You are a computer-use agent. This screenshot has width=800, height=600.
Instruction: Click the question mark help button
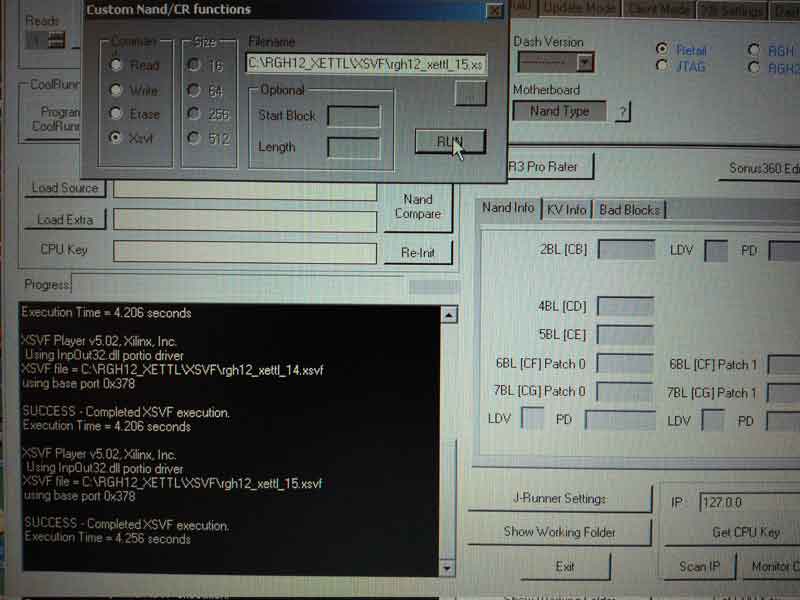622,111
